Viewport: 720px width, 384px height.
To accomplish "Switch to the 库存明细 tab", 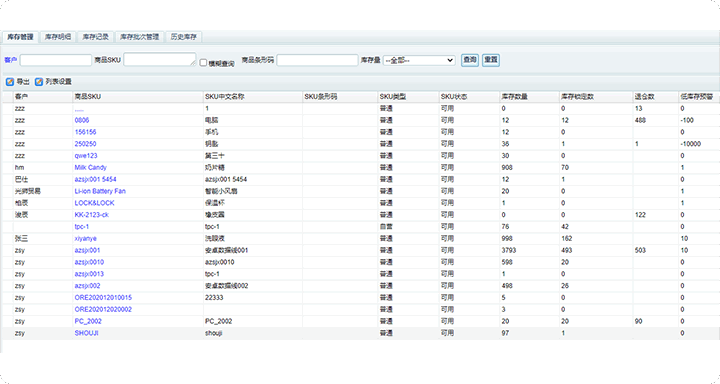I will pos(58,37).
